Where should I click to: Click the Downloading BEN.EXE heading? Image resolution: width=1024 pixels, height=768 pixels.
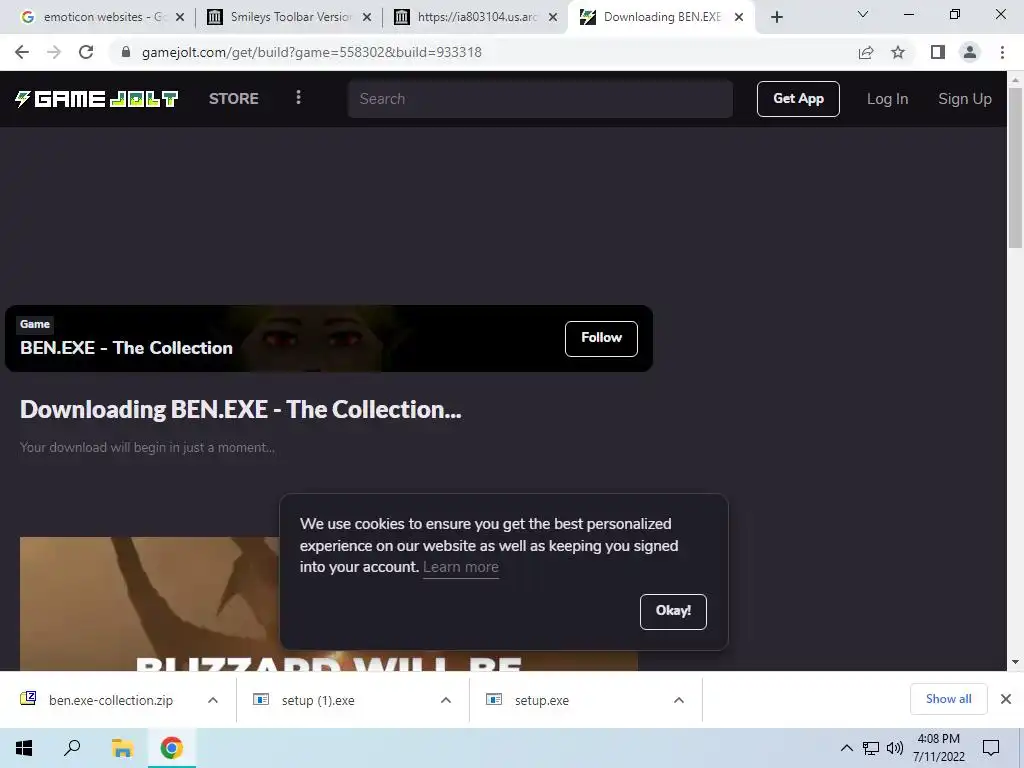point(240,409)
